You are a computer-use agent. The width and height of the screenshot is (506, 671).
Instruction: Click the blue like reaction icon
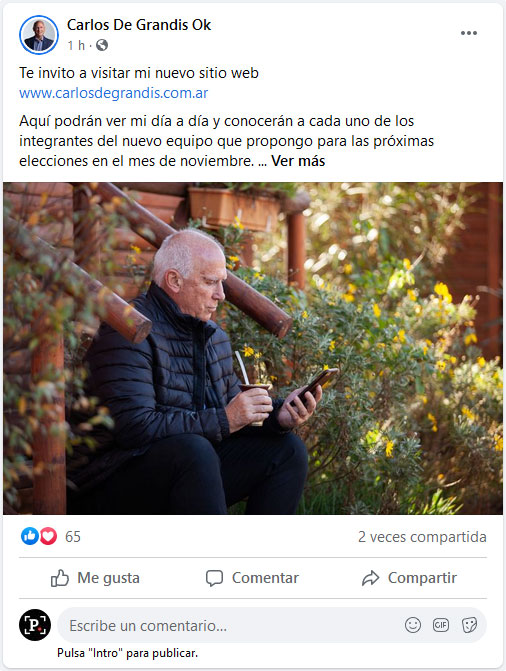(30, 536)
